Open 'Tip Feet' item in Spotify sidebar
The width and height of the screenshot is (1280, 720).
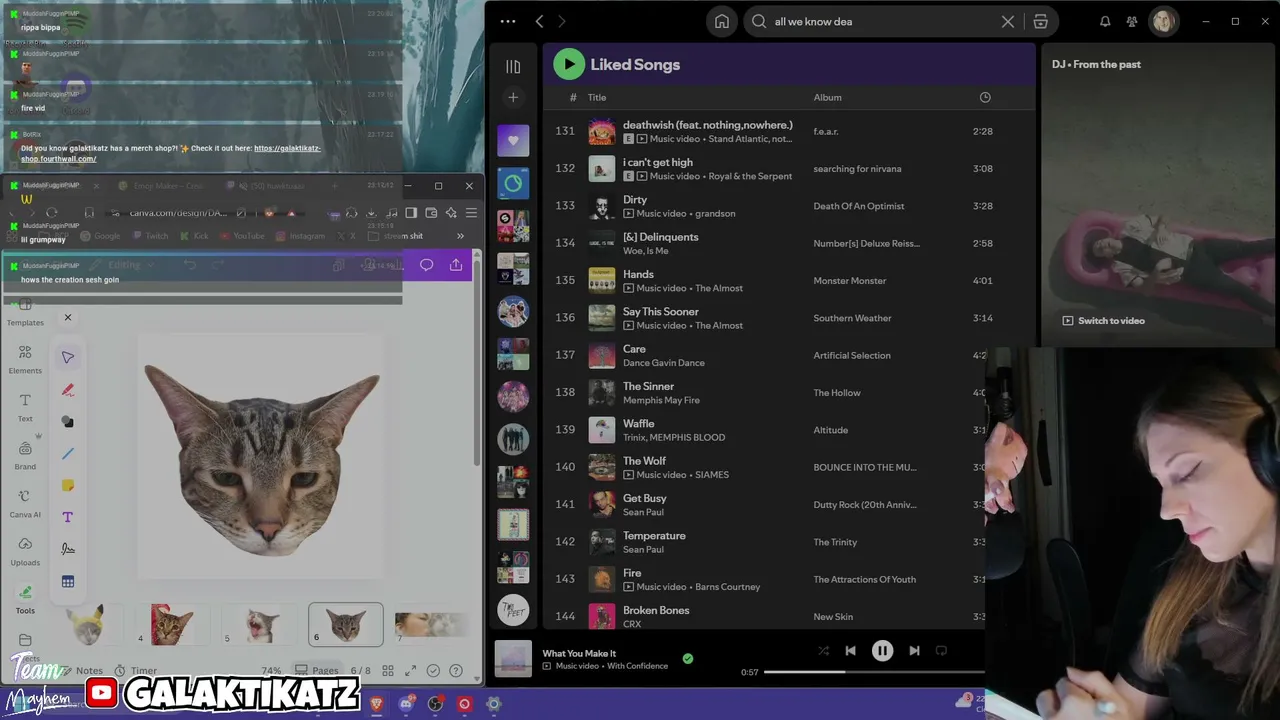point(513,609)
